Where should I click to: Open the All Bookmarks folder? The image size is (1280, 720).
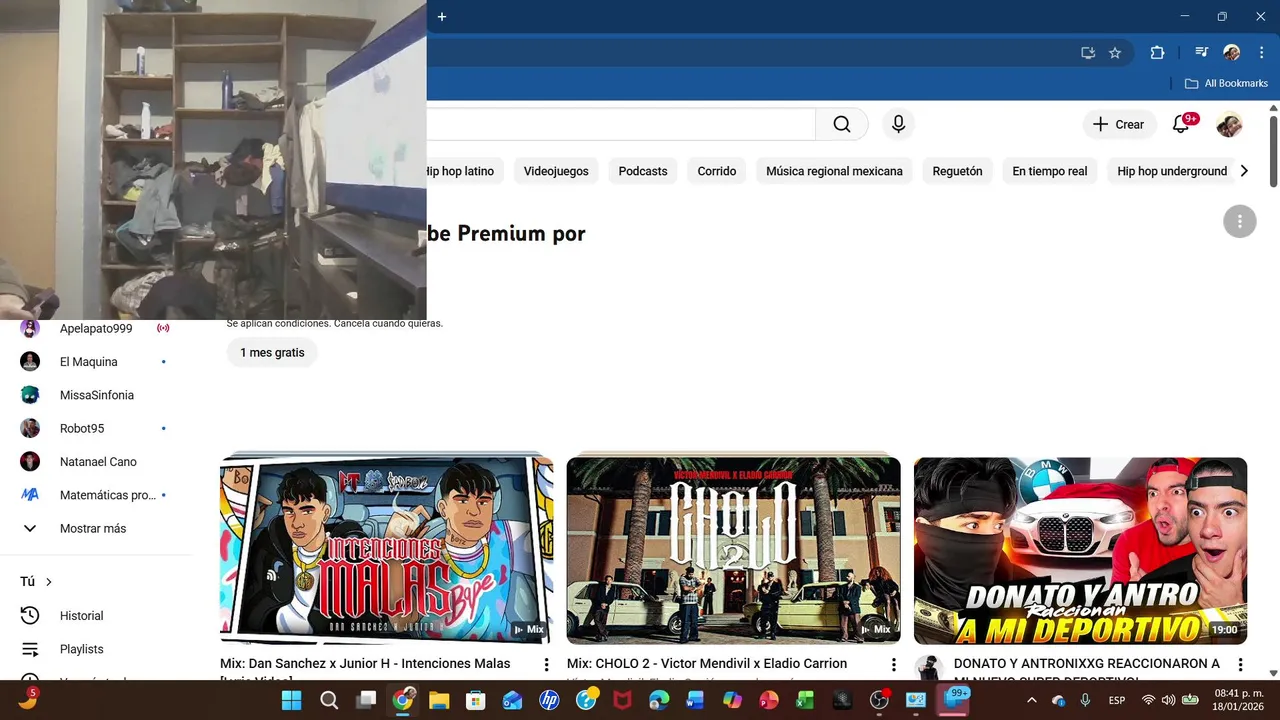click(x=1226, y=83)
